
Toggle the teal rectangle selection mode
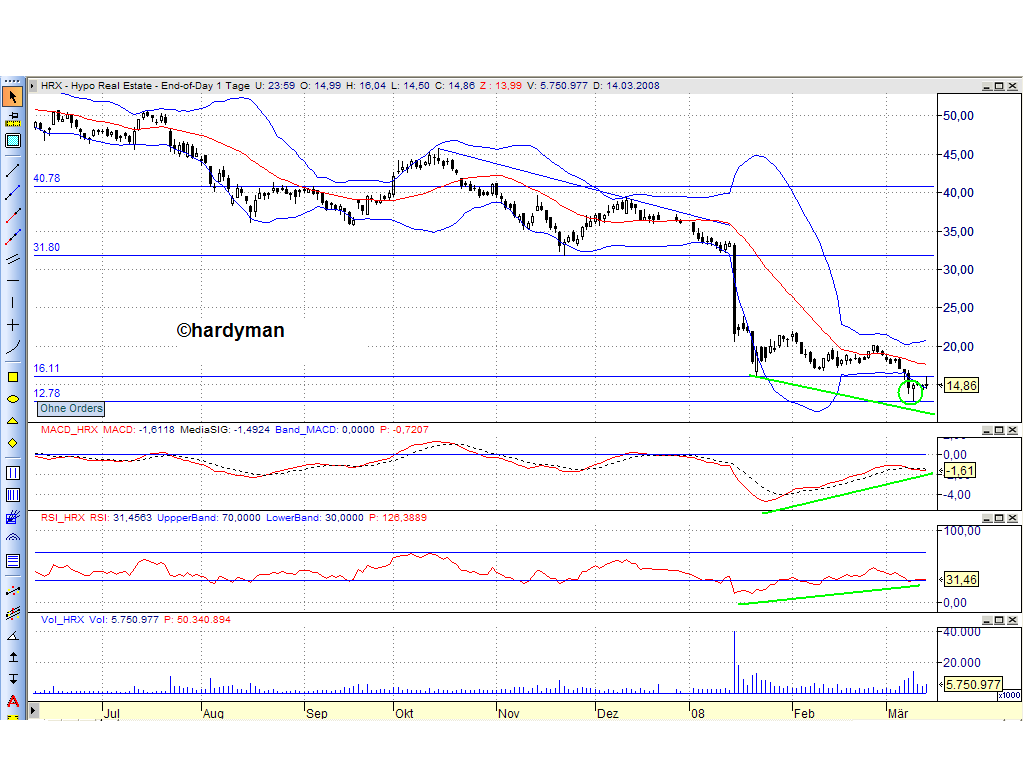tap(12, 140)
